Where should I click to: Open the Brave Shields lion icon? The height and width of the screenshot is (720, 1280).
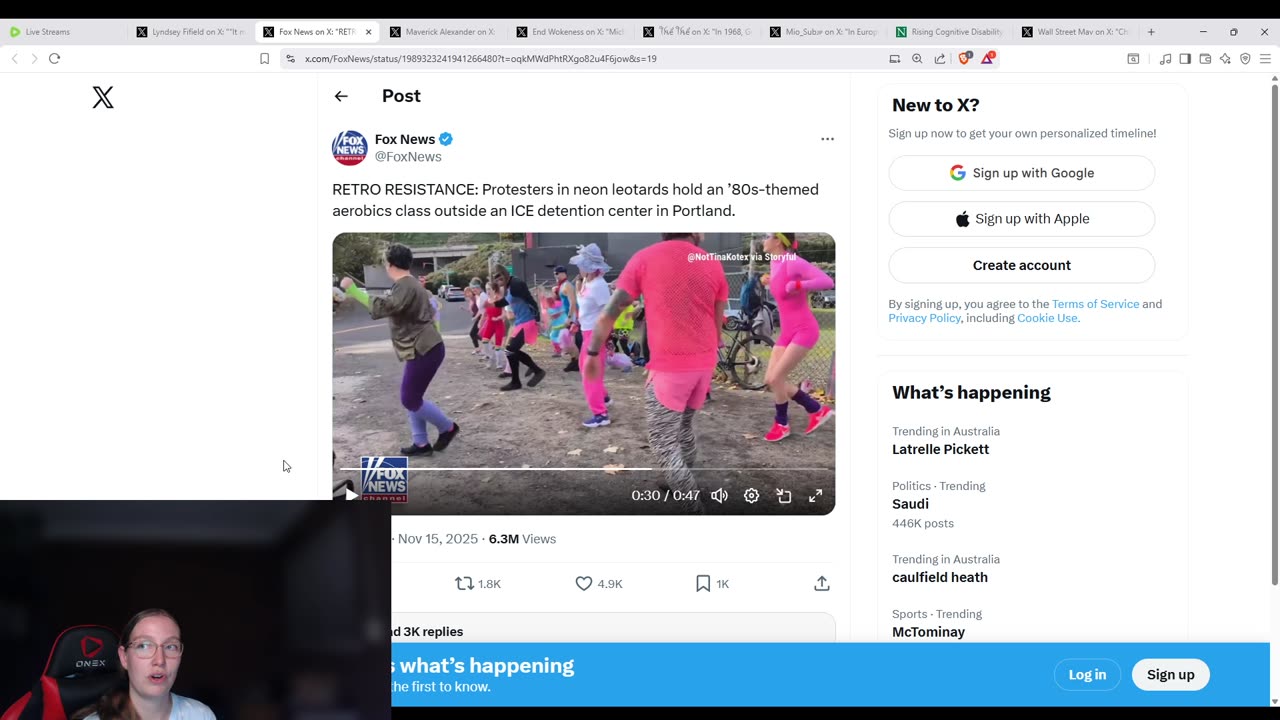pyautogui.click(x=965, y=58)
